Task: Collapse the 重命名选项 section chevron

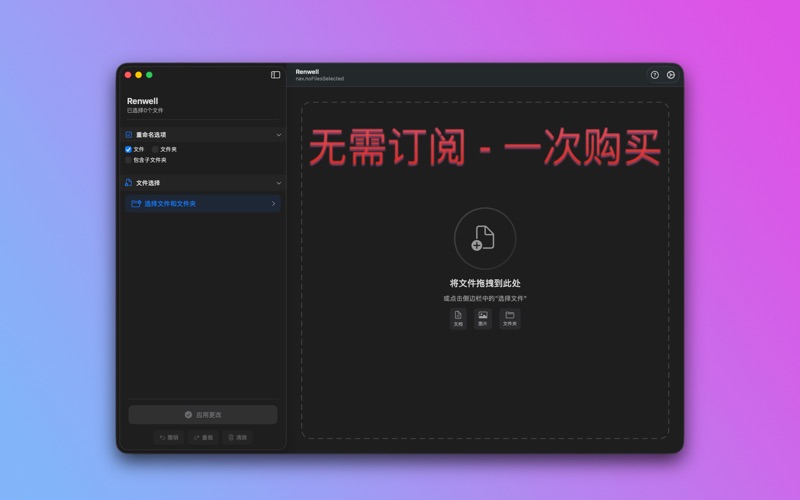Action: 279,135
